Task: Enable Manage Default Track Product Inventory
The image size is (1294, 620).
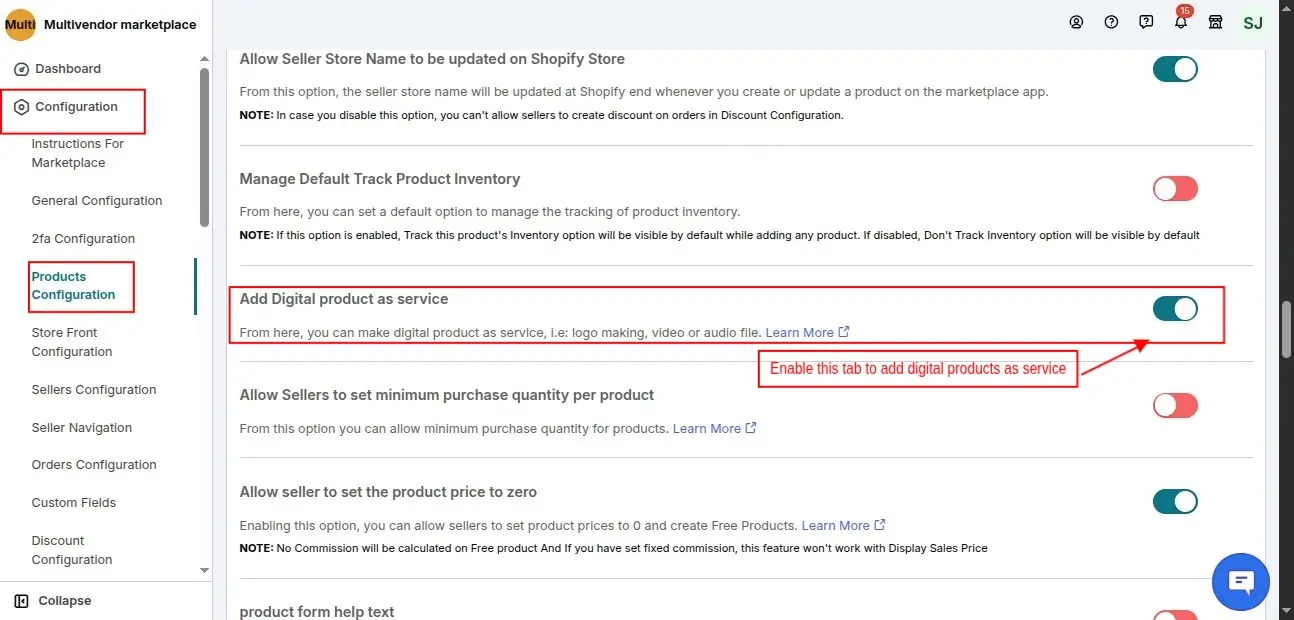Action: pos(1175,188)
